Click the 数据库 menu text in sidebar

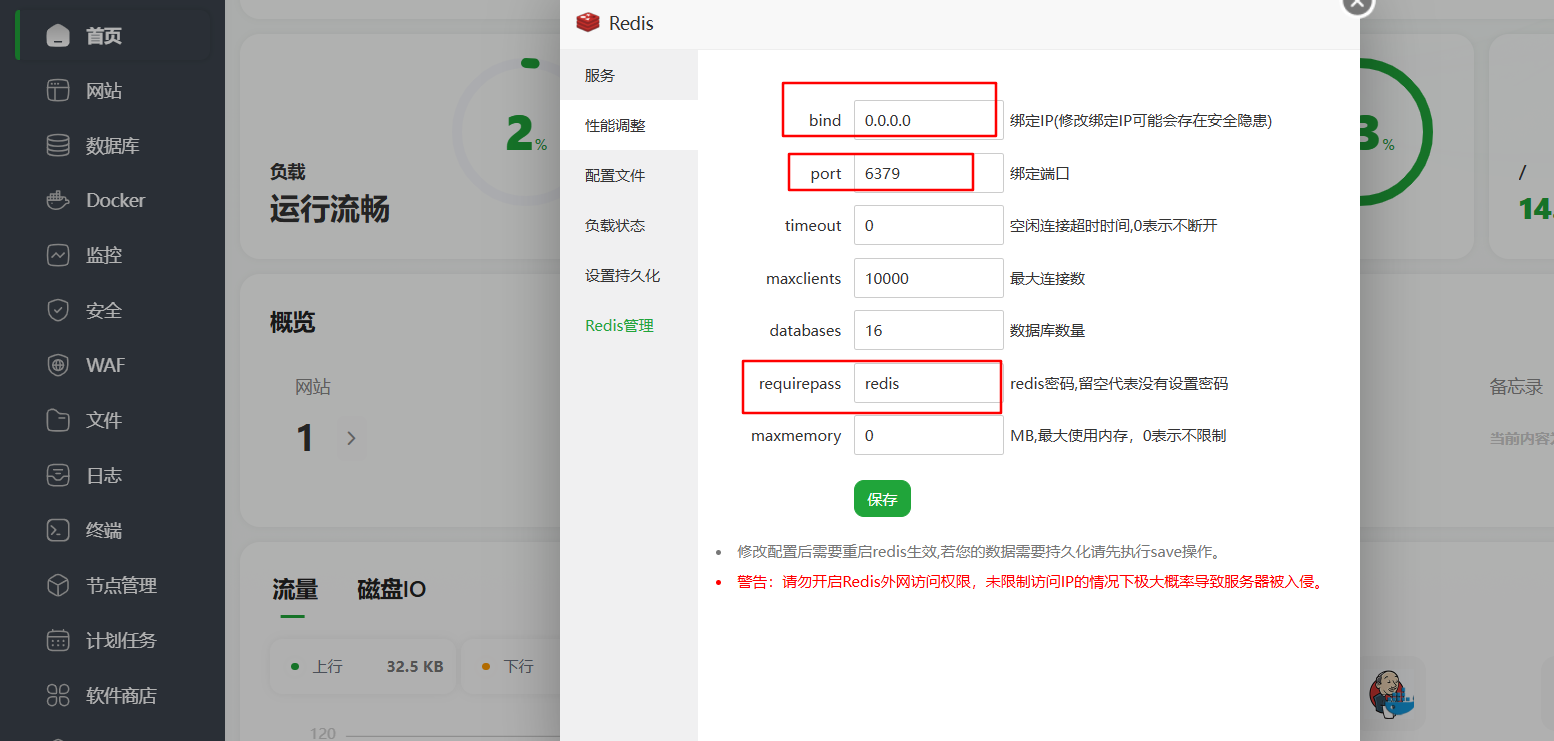click(113, 146)
